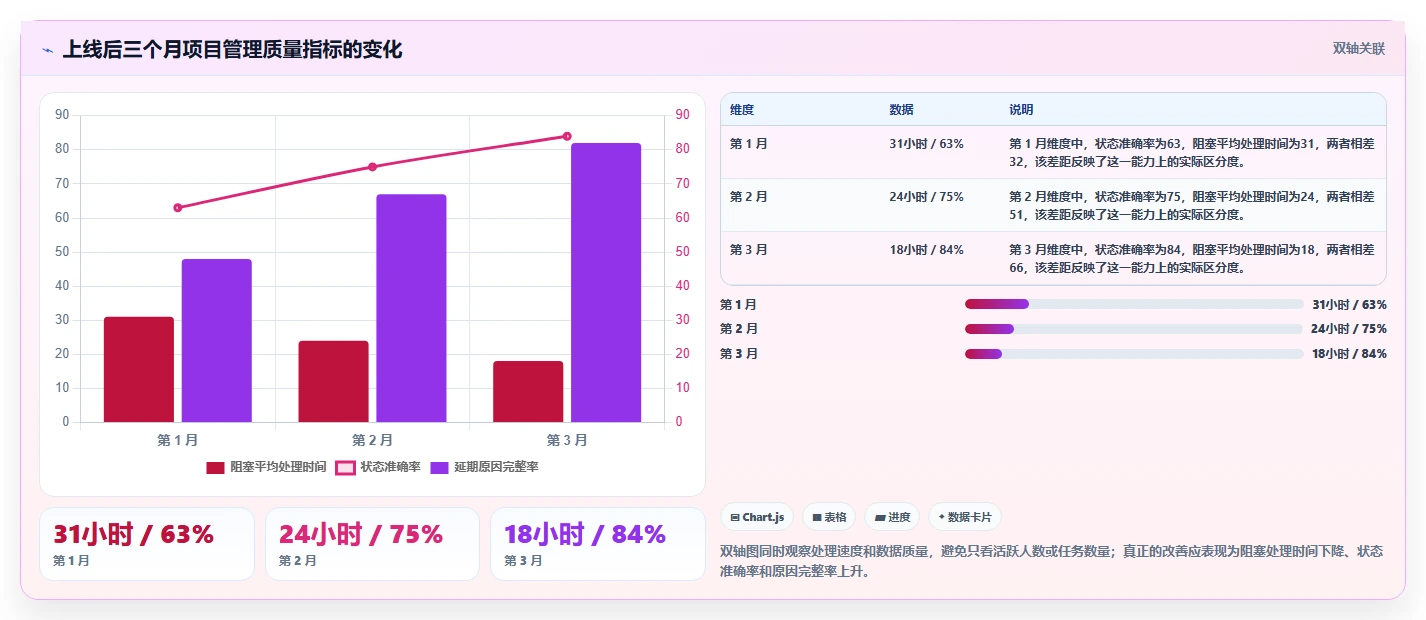Toggle the 延期原因完整率 legend swatch
Image resolution: width=1426 pixels, height=620 pixels.
pyautogui.click(x=440, y=467)
